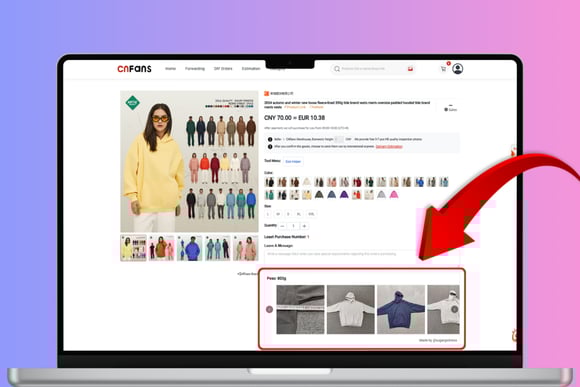Select the teal green color swatch
This screenshot has height=387, width=580.
point(270,195)
